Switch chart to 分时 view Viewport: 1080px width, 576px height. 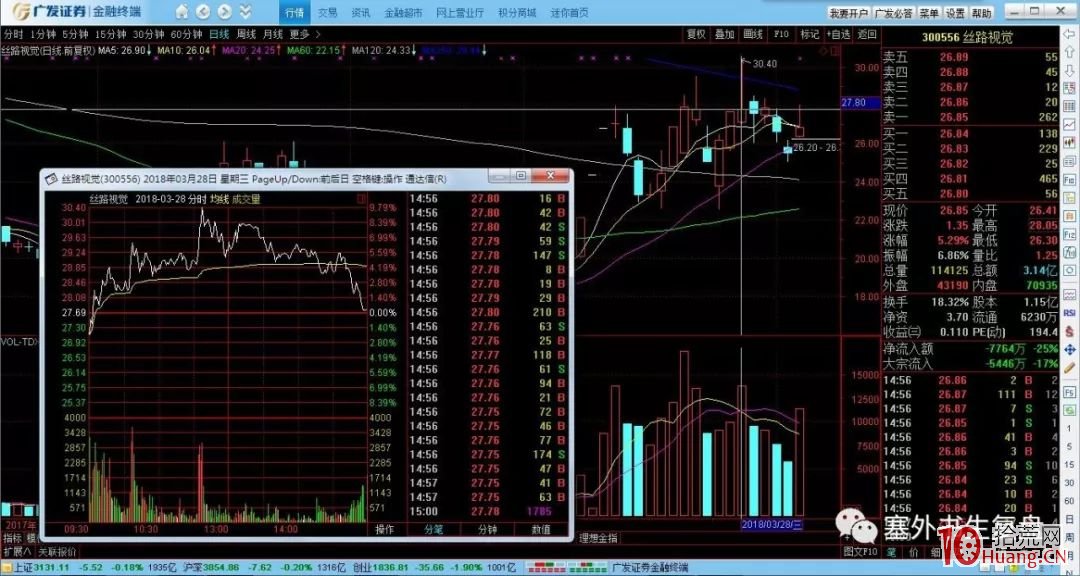12,34
